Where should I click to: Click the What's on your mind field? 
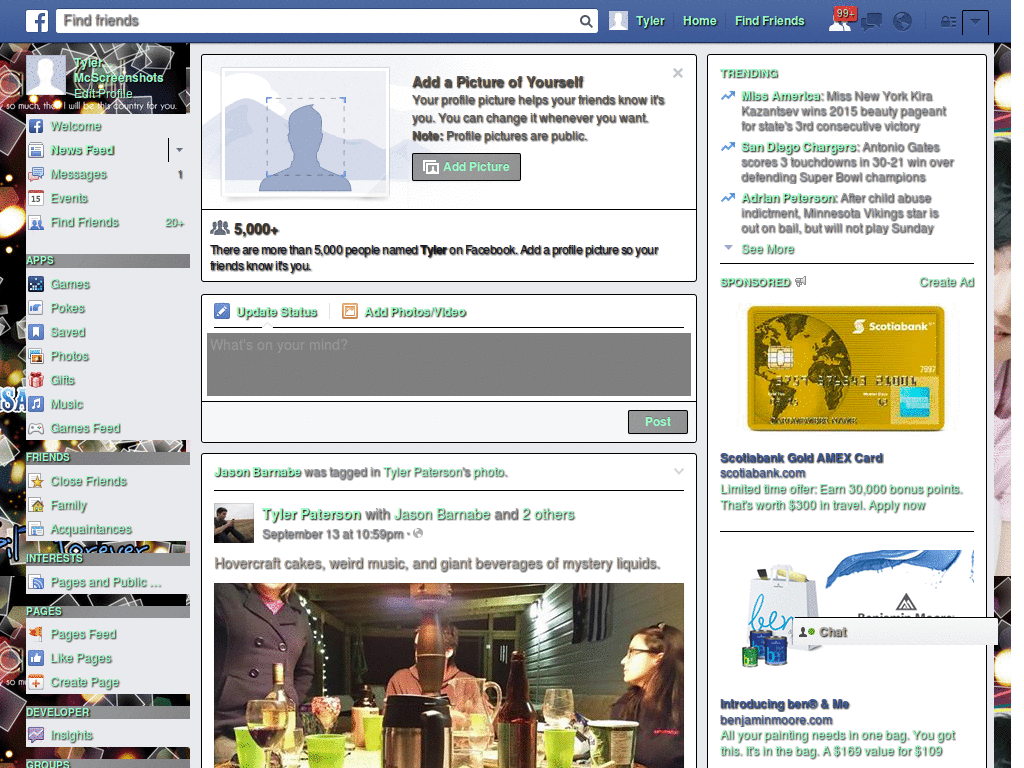point(449,364)
